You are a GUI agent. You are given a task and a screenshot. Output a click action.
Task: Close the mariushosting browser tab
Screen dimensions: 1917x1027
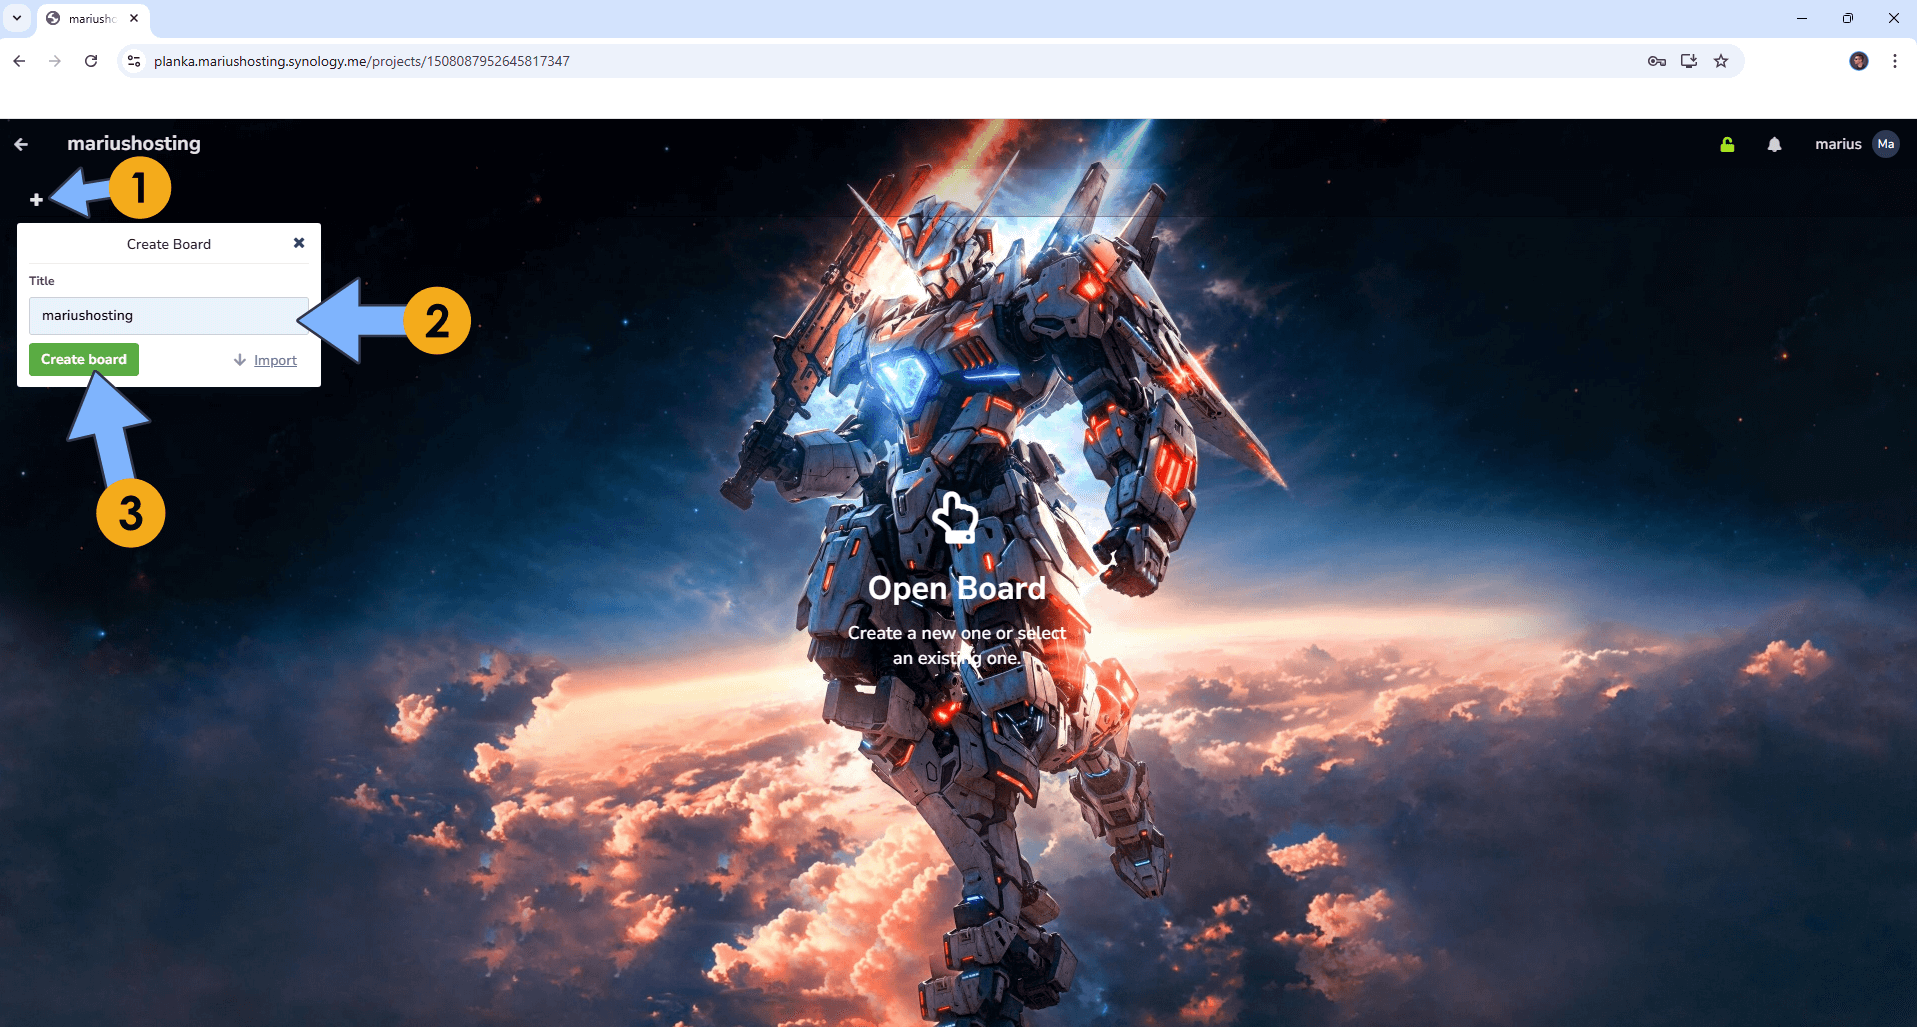[134, 18]
